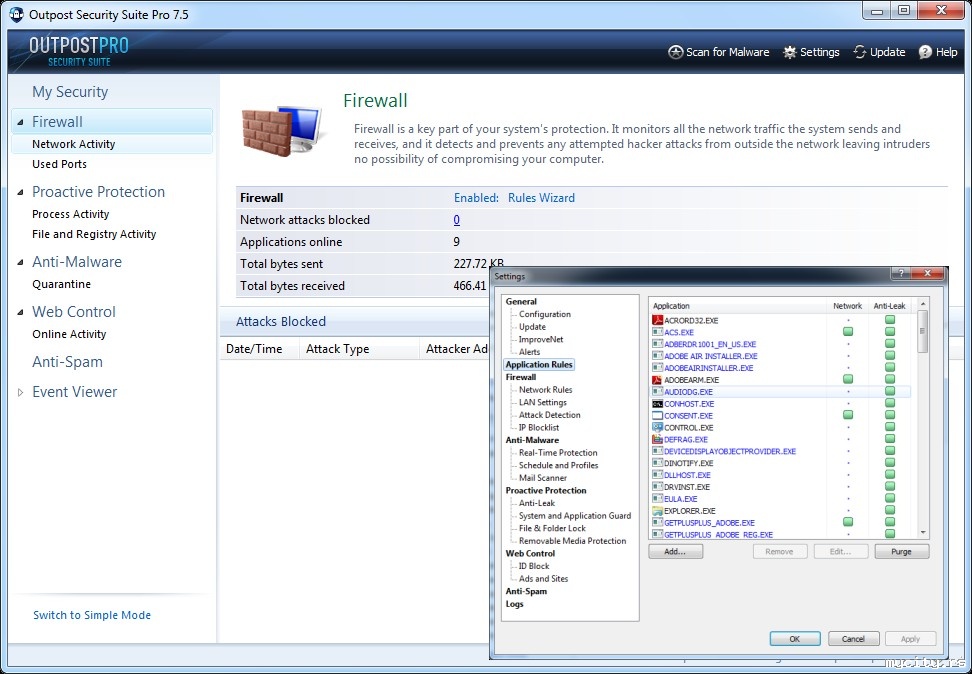Viewport: 972px width, 674px height.
Task: Open Settings via the gear icon
Action: click(x=789, y=52)
